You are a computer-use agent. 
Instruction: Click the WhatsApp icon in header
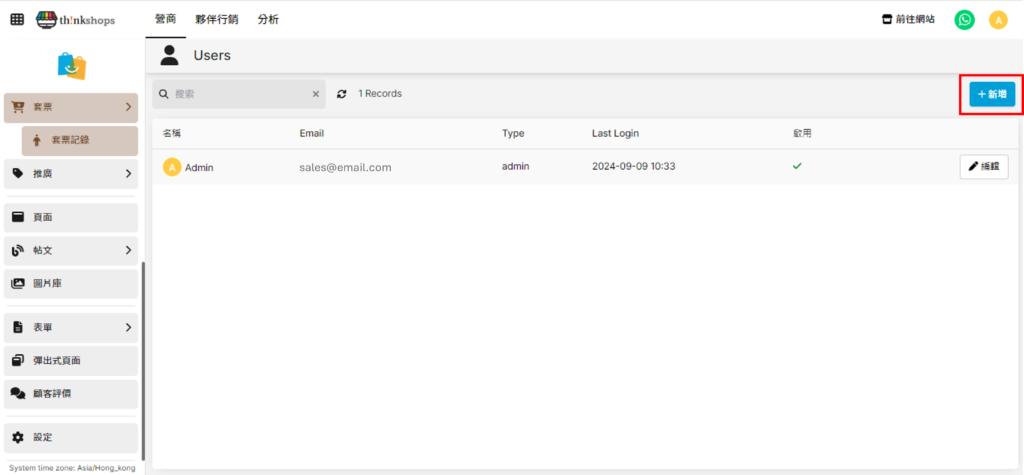click(x=964, y=19)
